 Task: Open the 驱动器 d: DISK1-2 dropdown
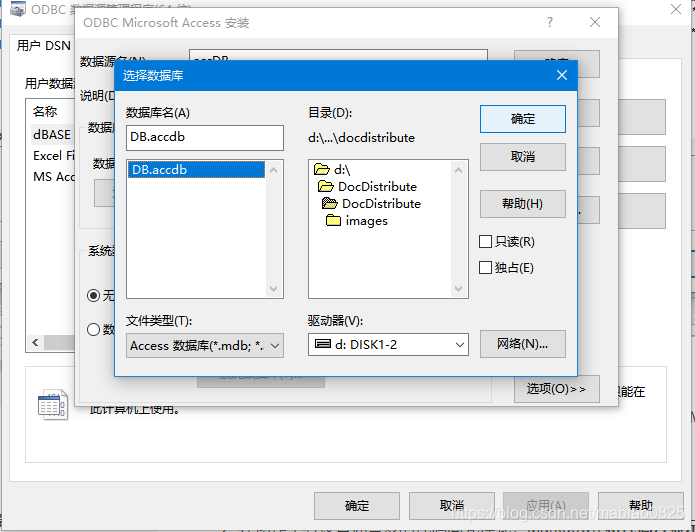tap(460, 344)
